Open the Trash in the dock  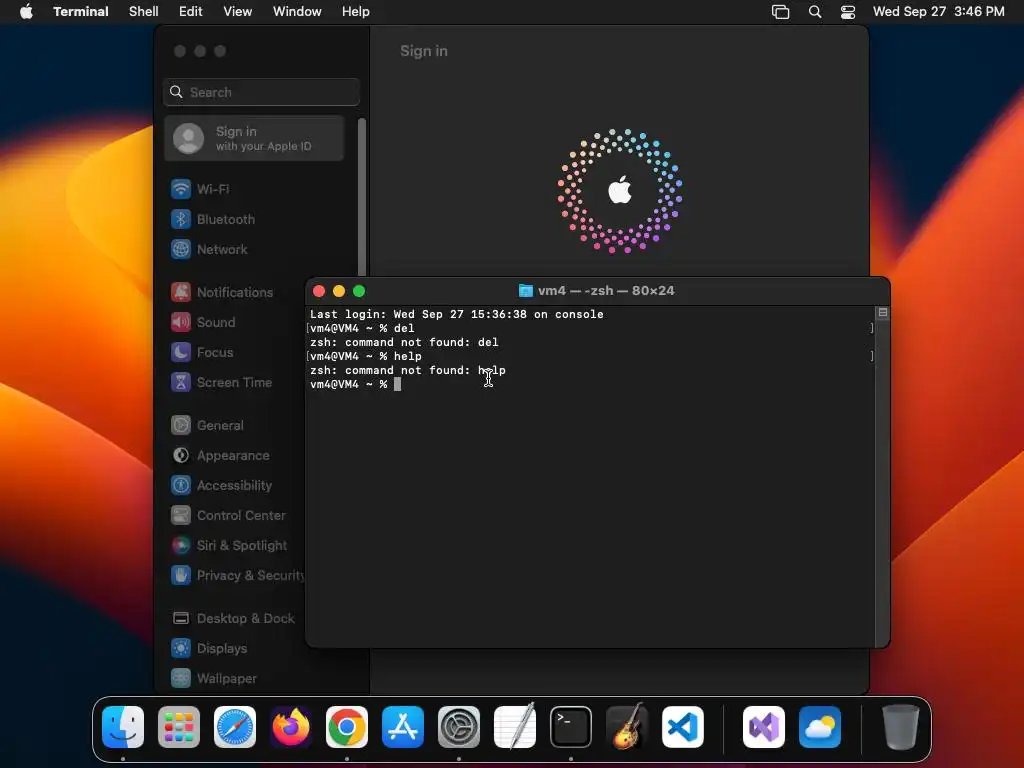[x=901, y=727]
